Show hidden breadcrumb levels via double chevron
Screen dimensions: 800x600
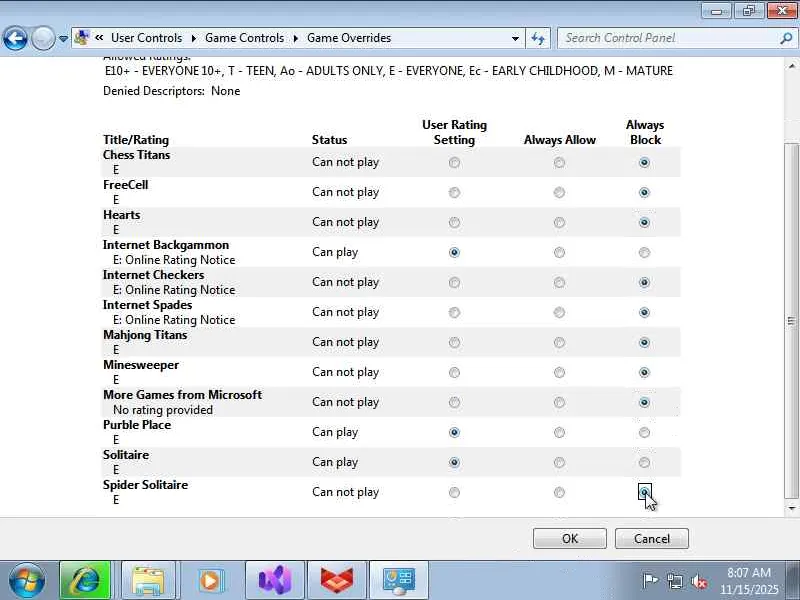(99, 38)
